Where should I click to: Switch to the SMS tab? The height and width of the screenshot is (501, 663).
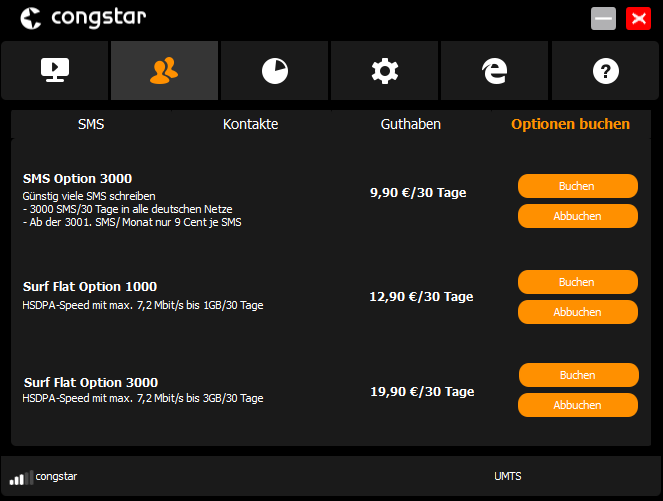tap(91, 124)
